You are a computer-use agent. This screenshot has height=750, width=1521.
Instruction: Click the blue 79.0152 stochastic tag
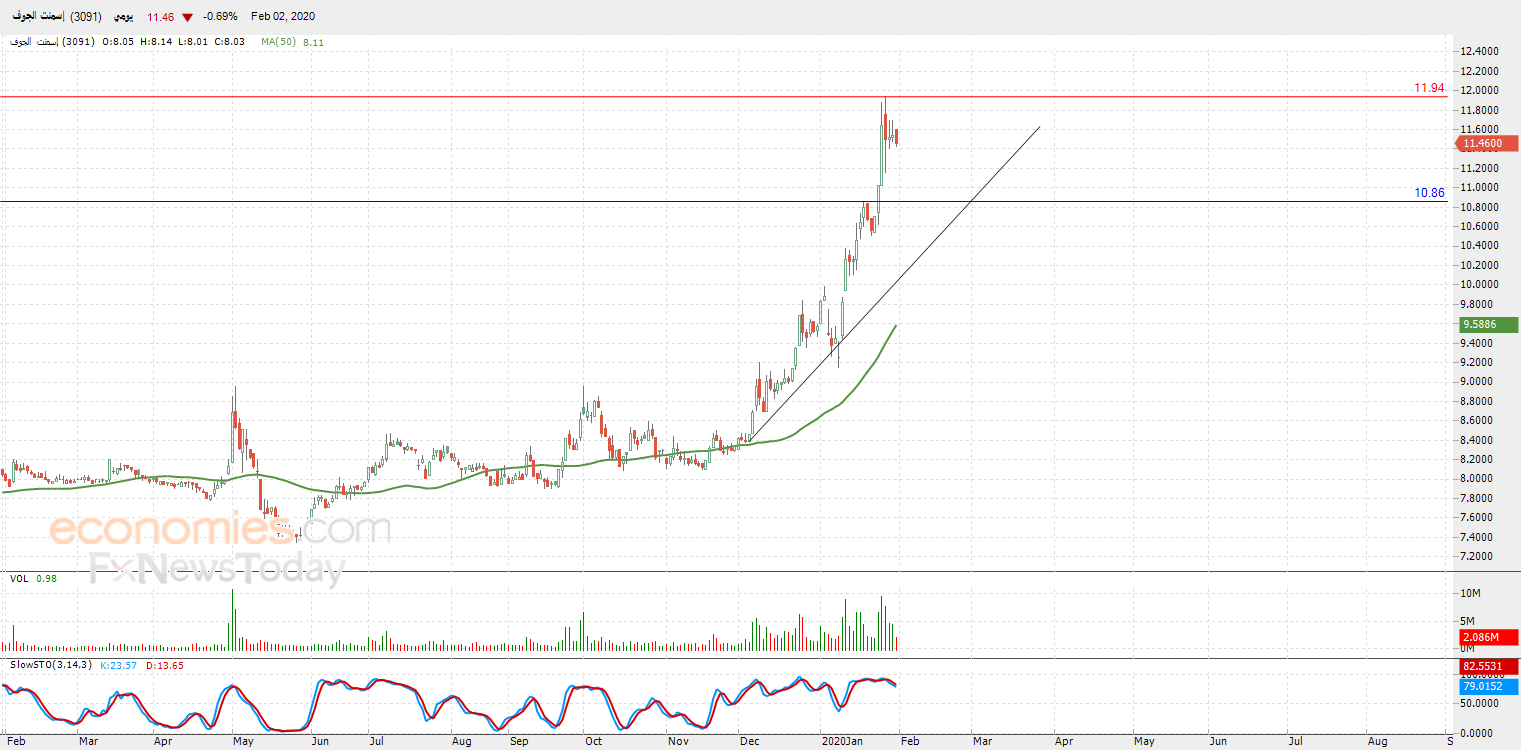coord(1488,686)
